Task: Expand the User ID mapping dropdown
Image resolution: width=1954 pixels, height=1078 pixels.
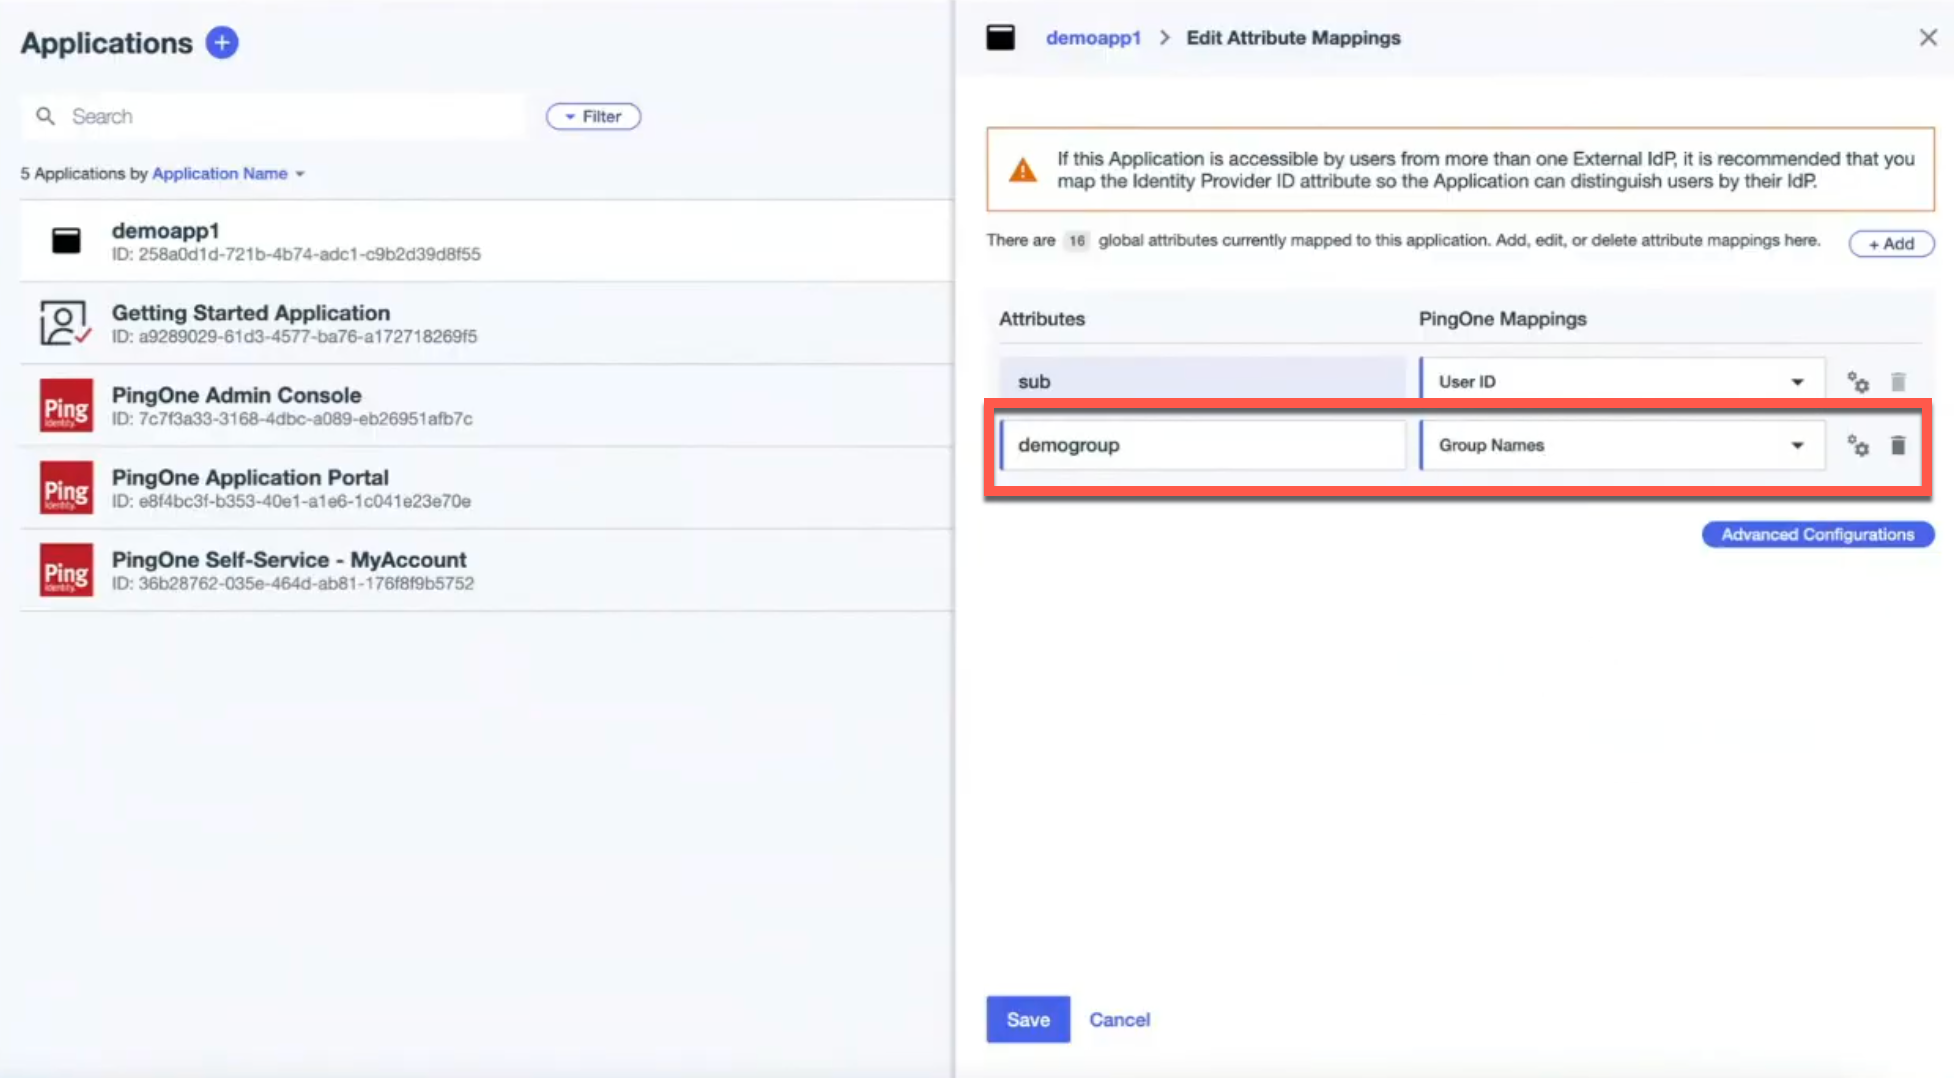Action: click(1796, 382)
